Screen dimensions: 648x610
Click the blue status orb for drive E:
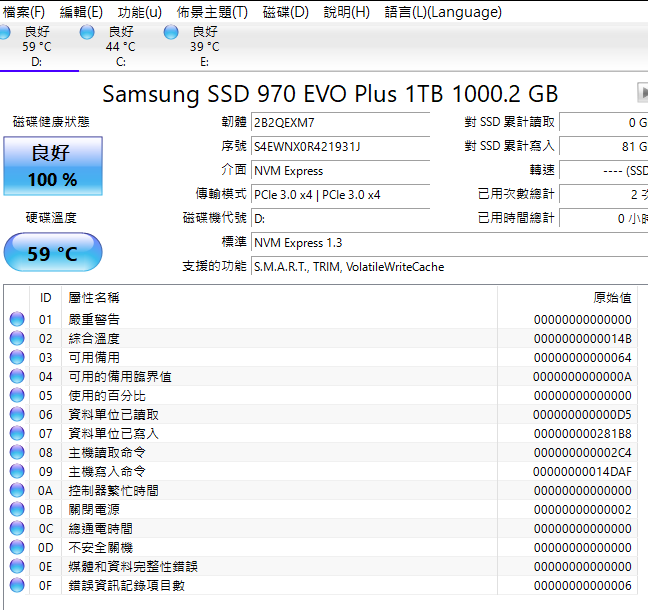[x=171, y=32]
